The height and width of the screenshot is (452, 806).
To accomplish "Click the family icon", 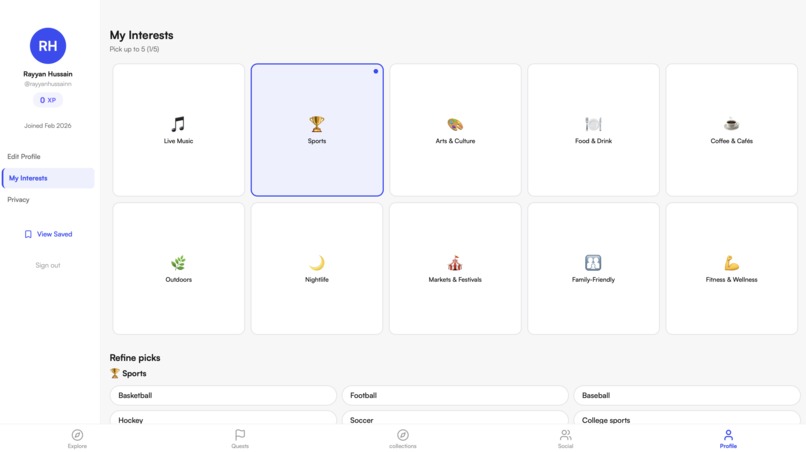I will click(593, 263).
